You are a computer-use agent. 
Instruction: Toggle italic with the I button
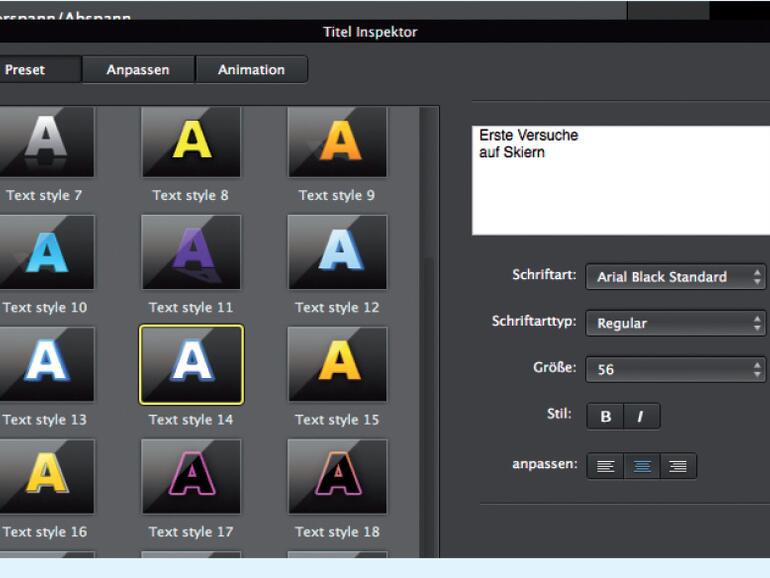641,416
